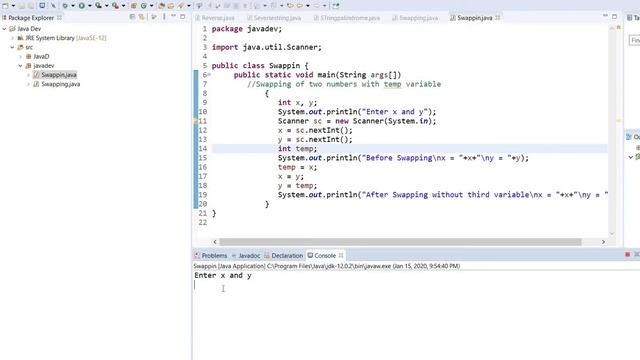Click the editor vertical scrollbar down arrow

pos(612,233)
